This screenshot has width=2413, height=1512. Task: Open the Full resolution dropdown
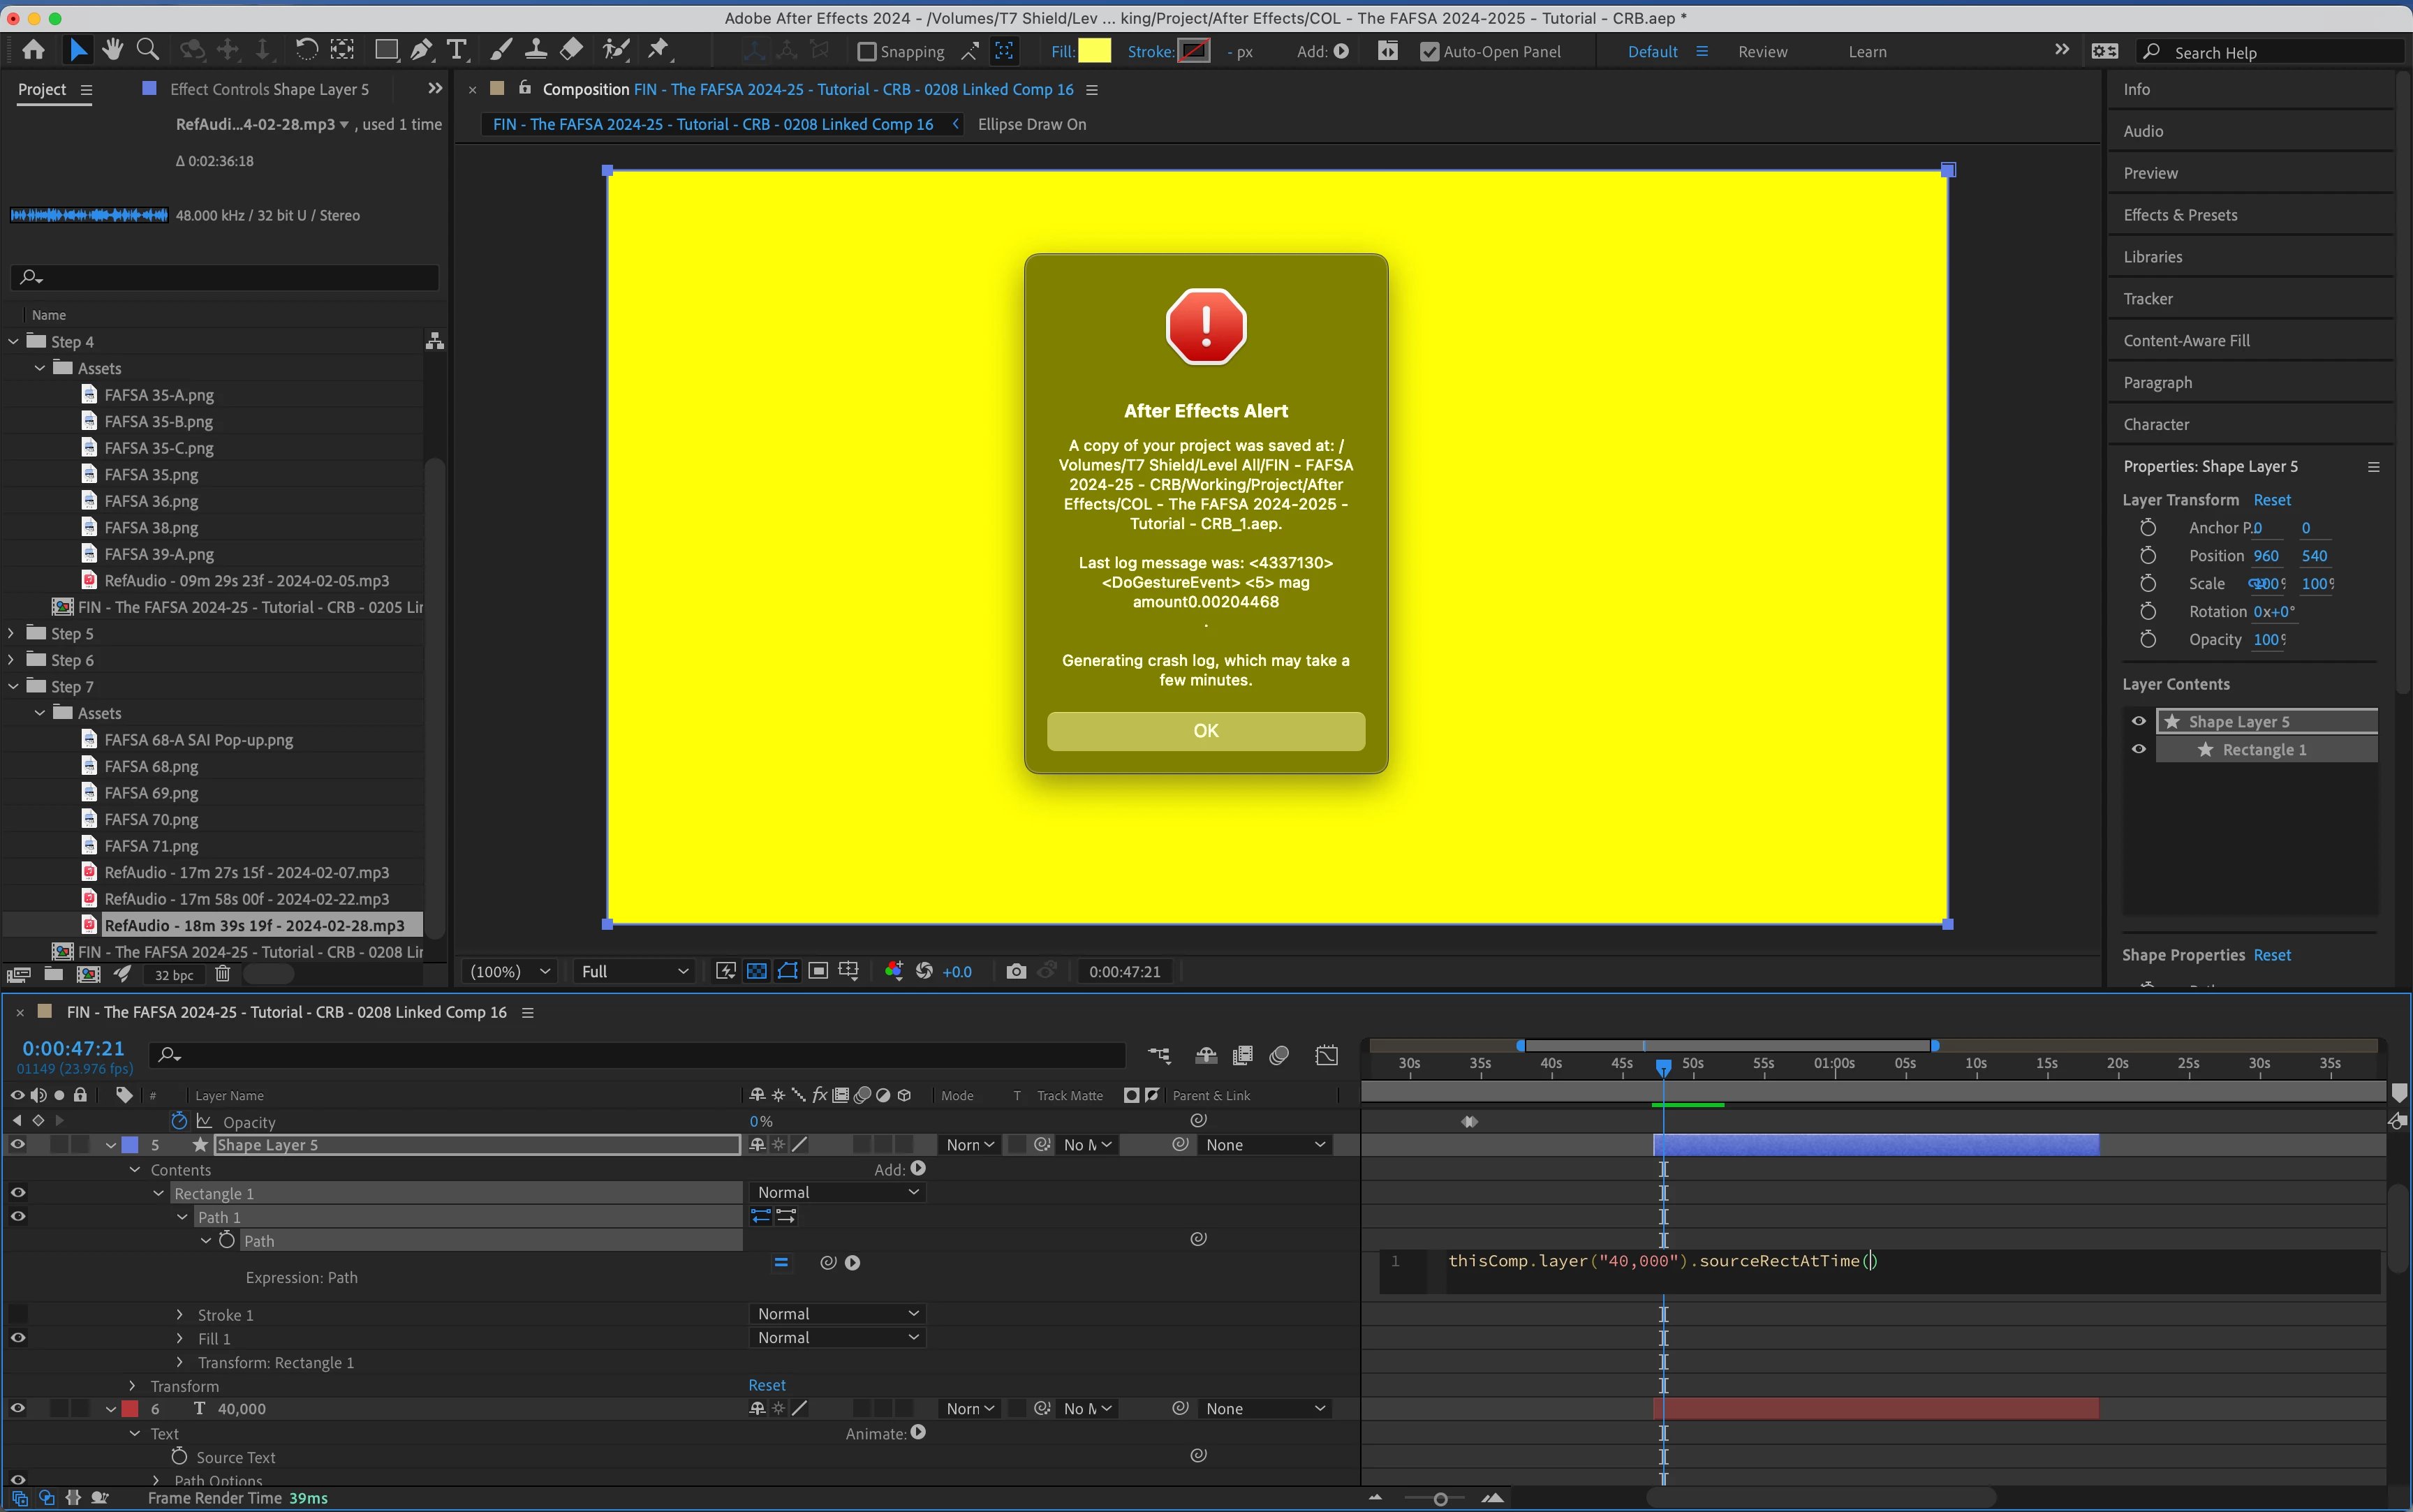pyautogui.click(x=634, y=971)
